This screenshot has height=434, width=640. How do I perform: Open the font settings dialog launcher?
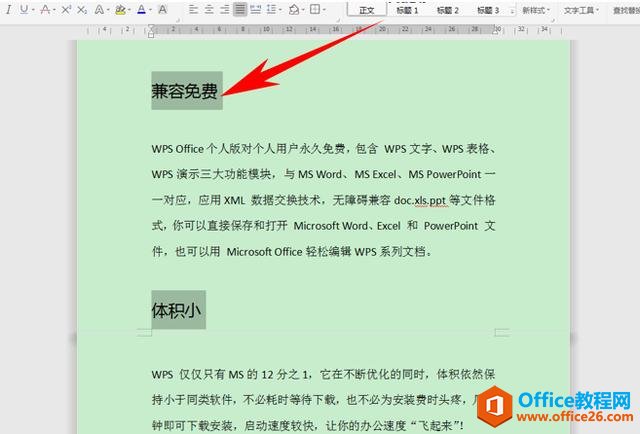(x=178, y=19)
